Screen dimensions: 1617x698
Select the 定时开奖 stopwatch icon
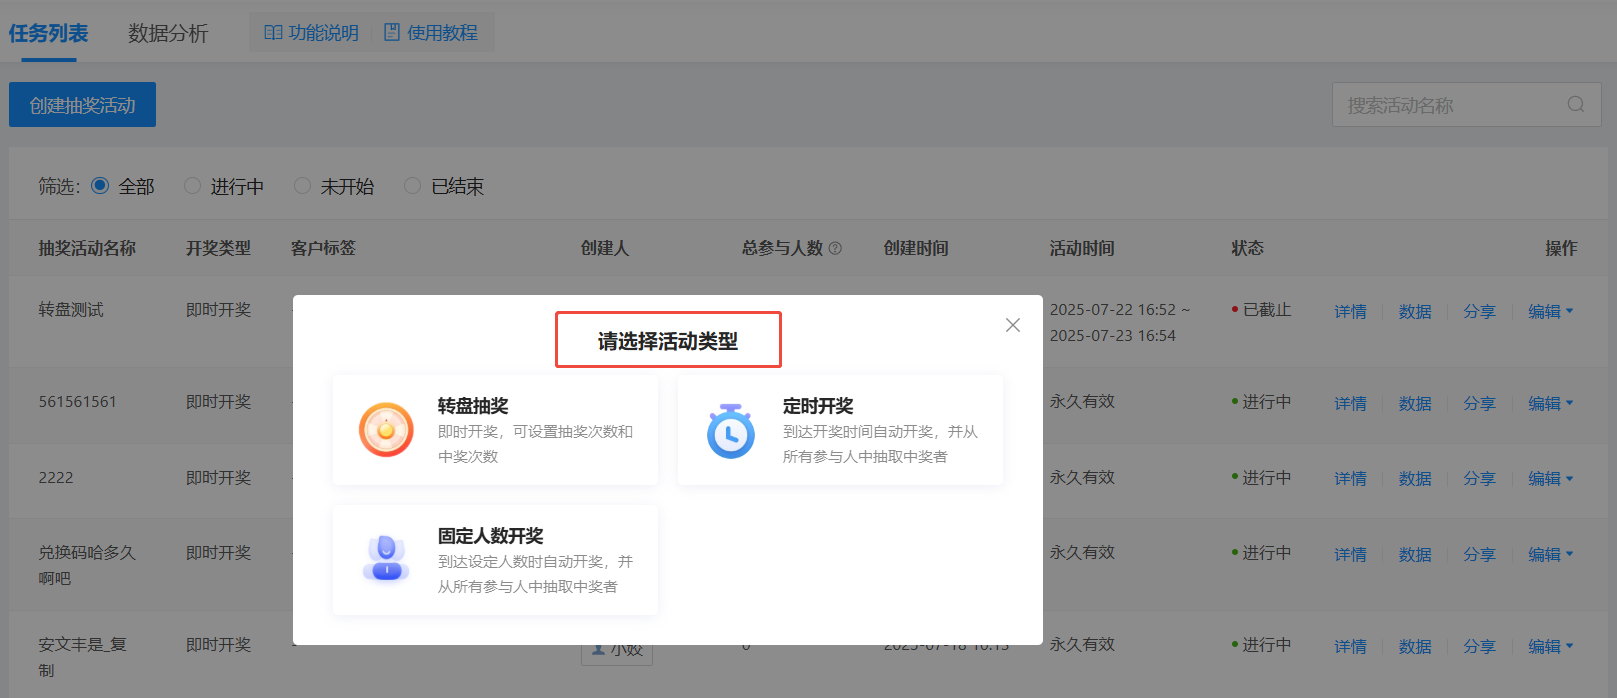tap(731, 431)
